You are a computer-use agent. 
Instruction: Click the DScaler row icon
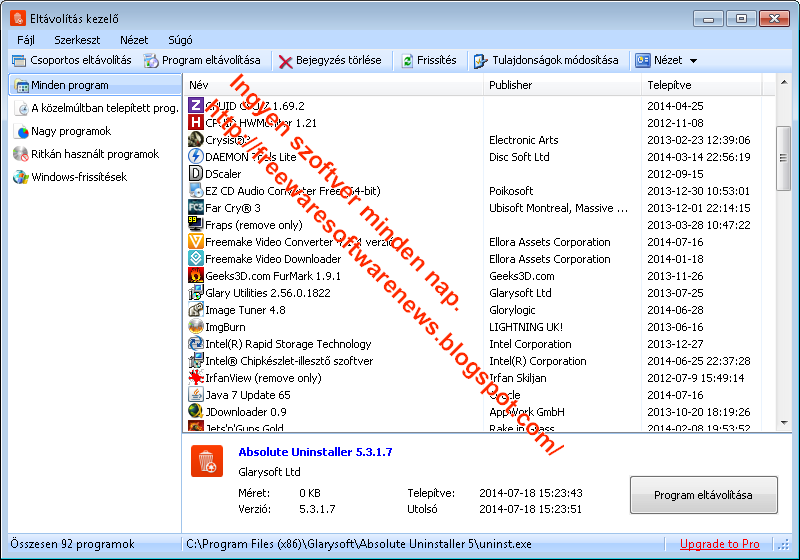coord(196,173)
